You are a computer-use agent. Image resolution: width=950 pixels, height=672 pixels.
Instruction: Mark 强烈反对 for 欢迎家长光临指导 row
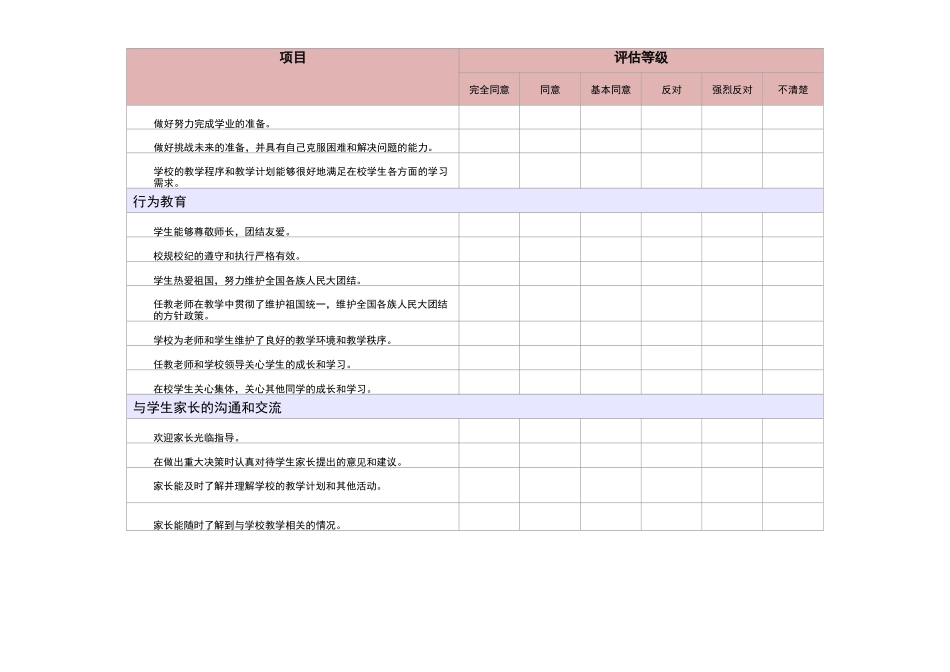point(732,431)
